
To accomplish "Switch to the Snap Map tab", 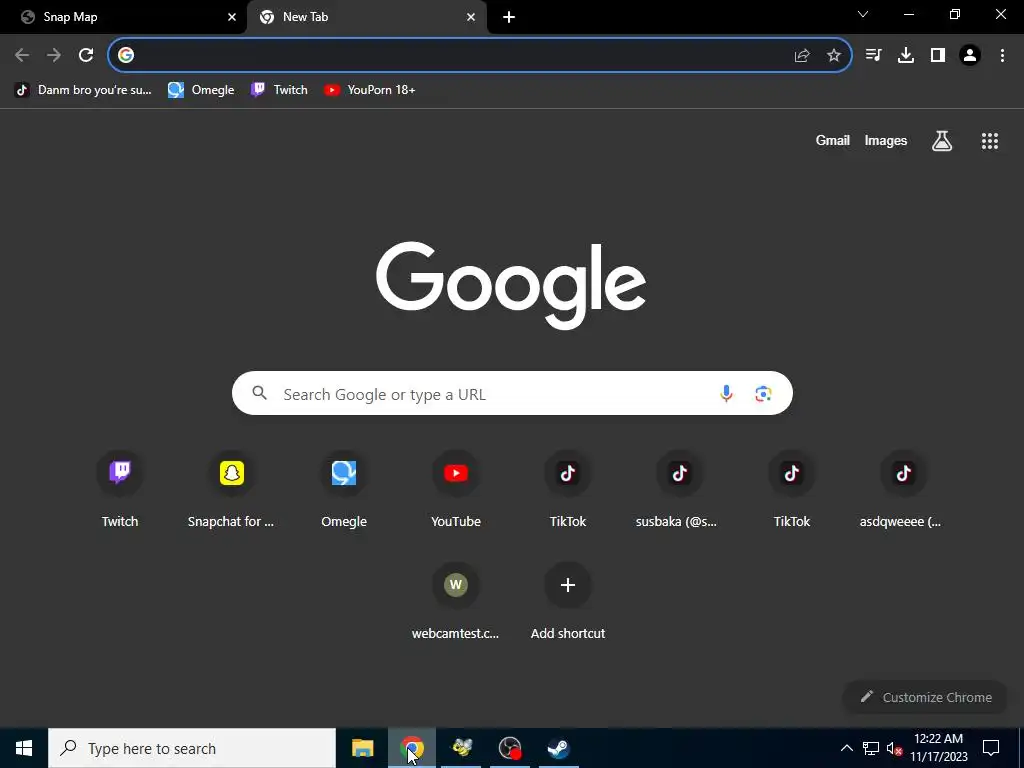I will [123, 17].
